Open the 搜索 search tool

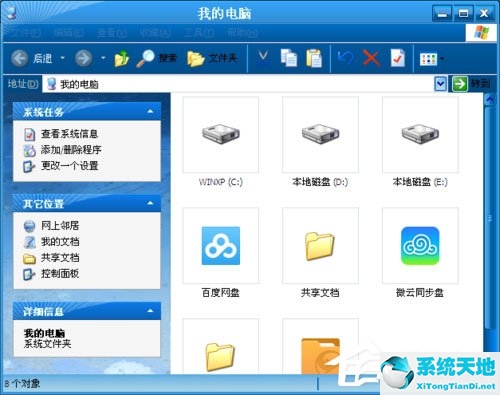click(x=157, y=59)
